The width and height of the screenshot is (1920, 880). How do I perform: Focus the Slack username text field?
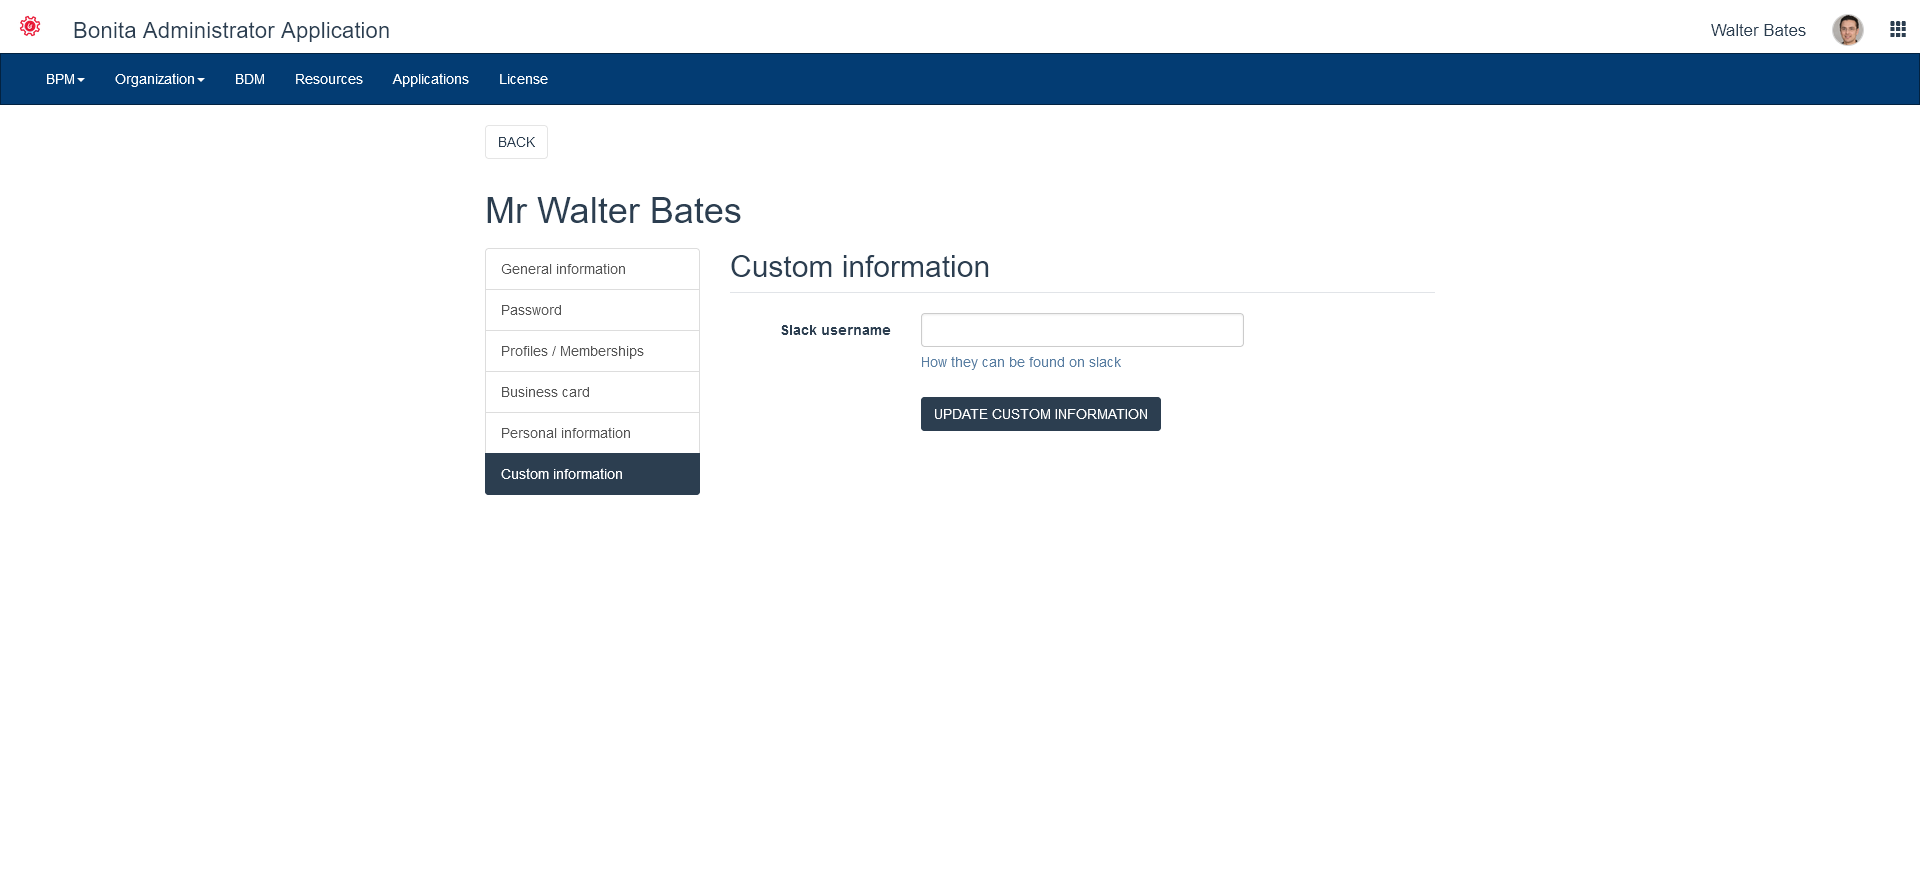[1081, 330]
